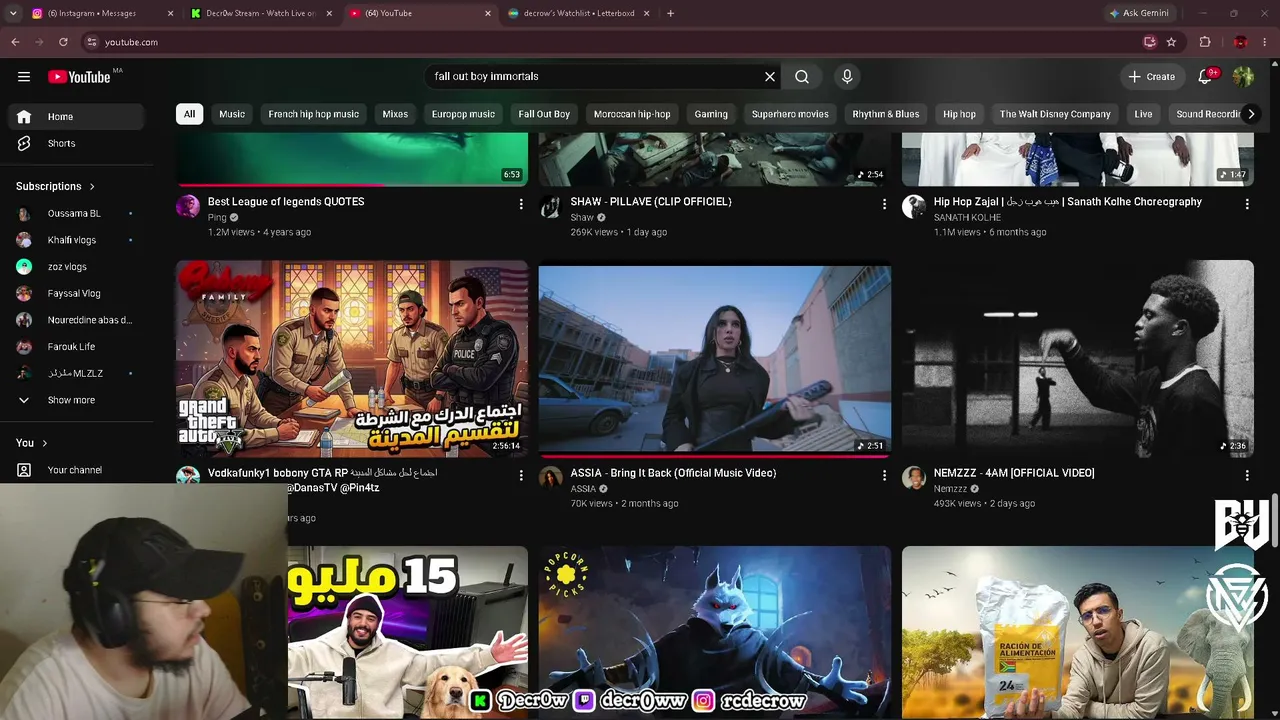
Task: Open the notifications bell
Action: coord(1206,77)
